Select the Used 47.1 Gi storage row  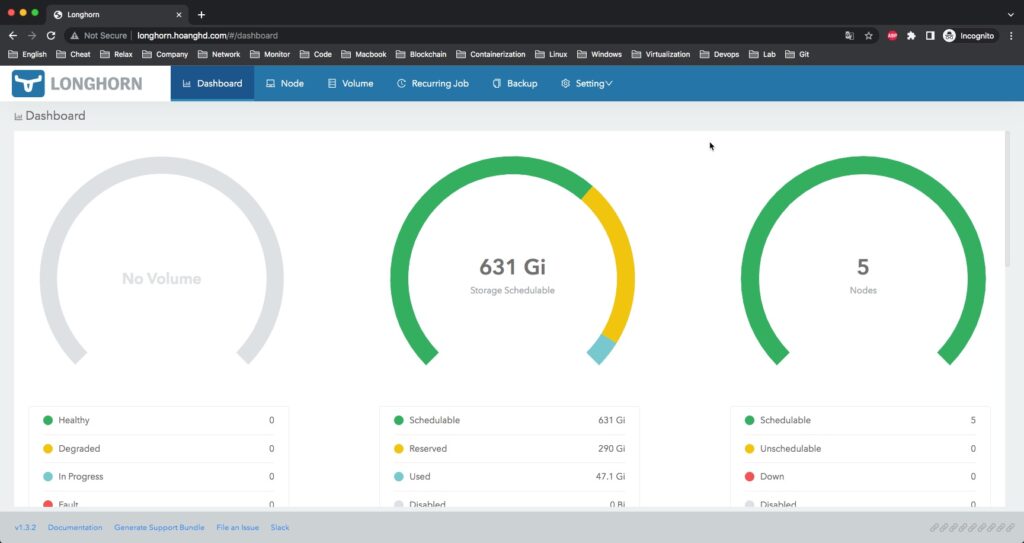pos(509,477)
